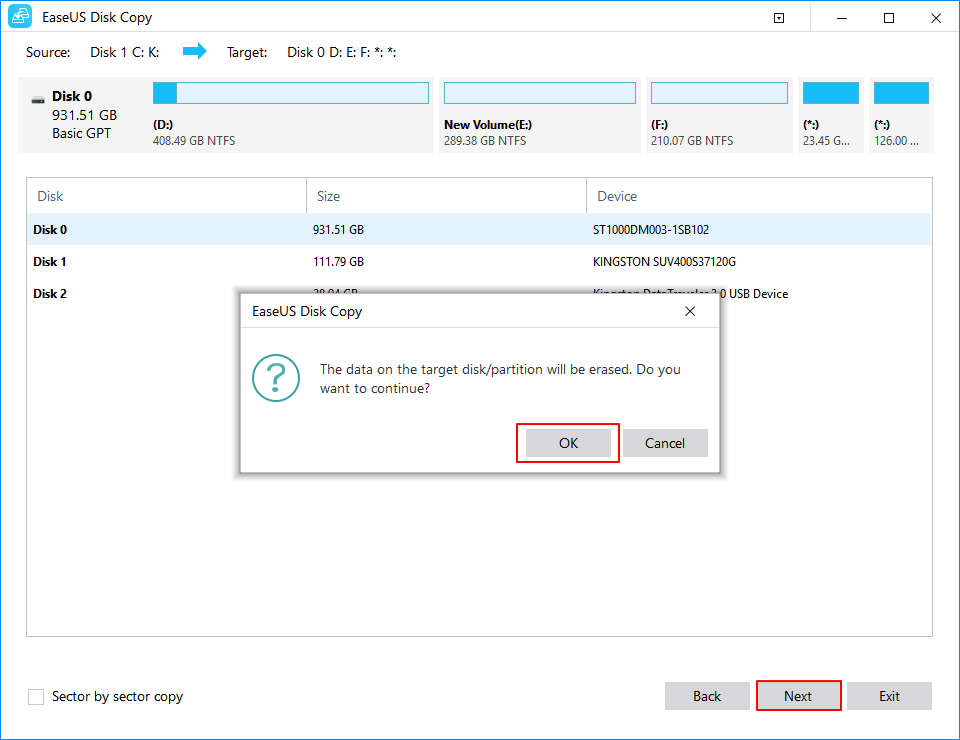Exit EaseUS Disk Copy
960x740 pixels.
click(x=888, y=695)
